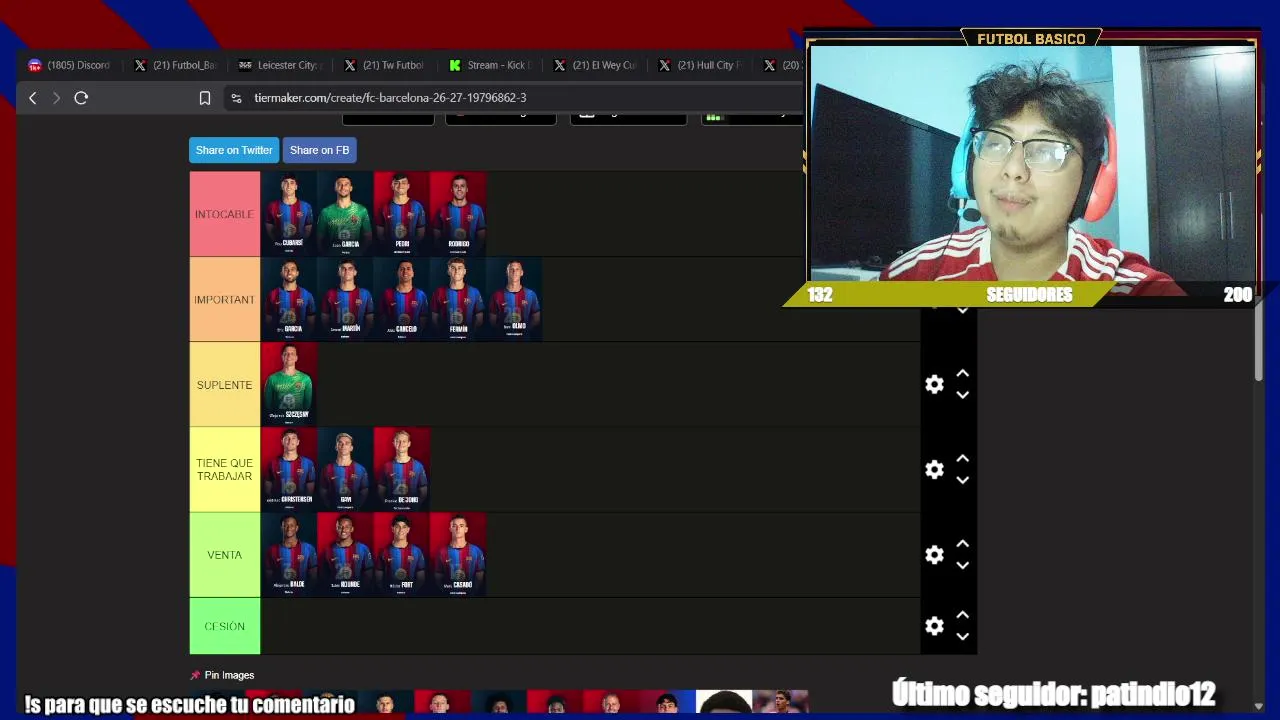Viewport: 1280px width, 720px height.
Task: Select the Cubarsí player card
Action: point(289,214)
